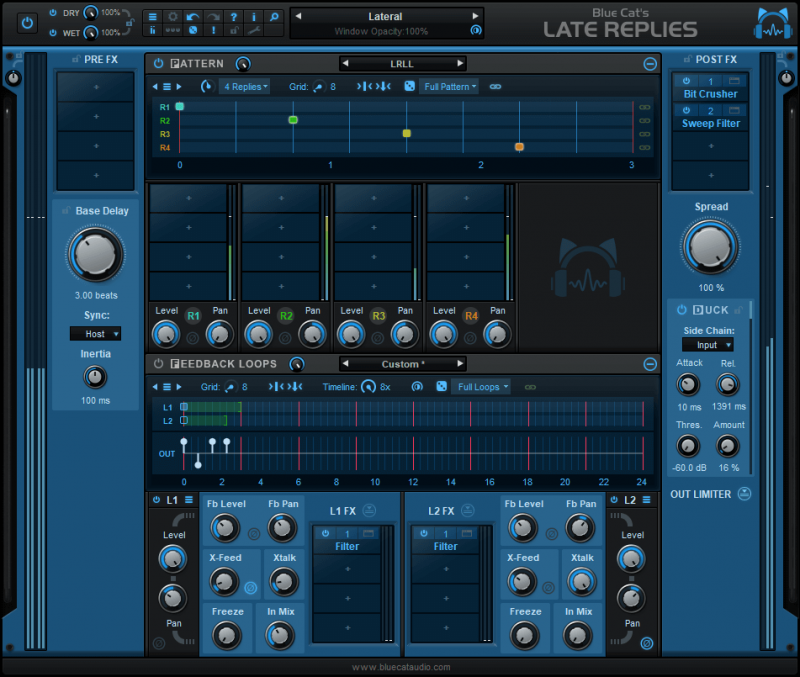
Task: Open the main menu list icon in toolbar
Action: point(151,16)
